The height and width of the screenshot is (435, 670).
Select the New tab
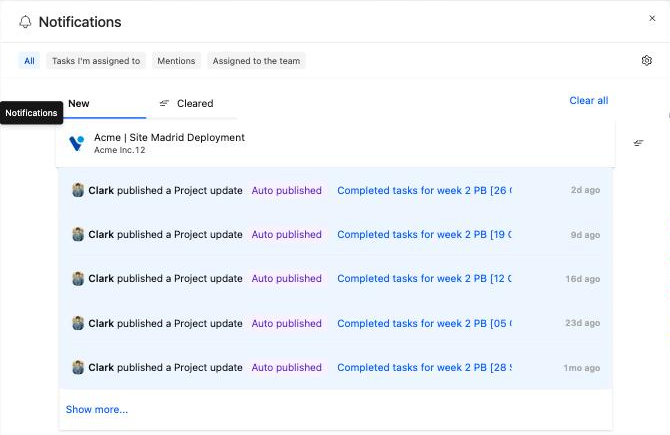coord(79,103)
